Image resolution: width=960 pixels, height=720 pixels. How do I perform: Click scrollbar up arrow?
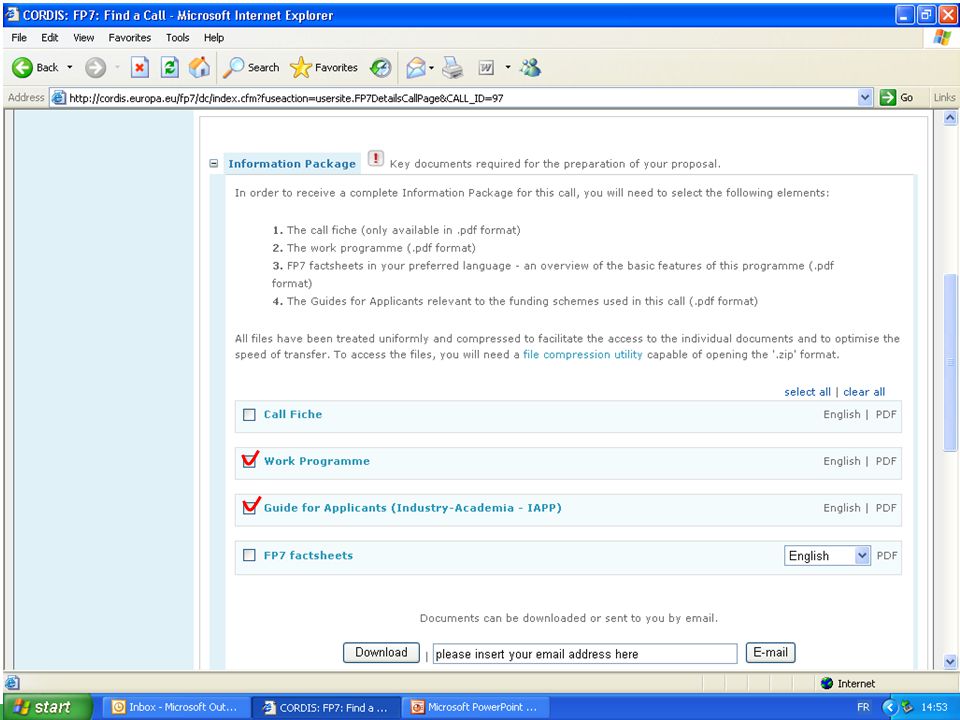[950, 118]
